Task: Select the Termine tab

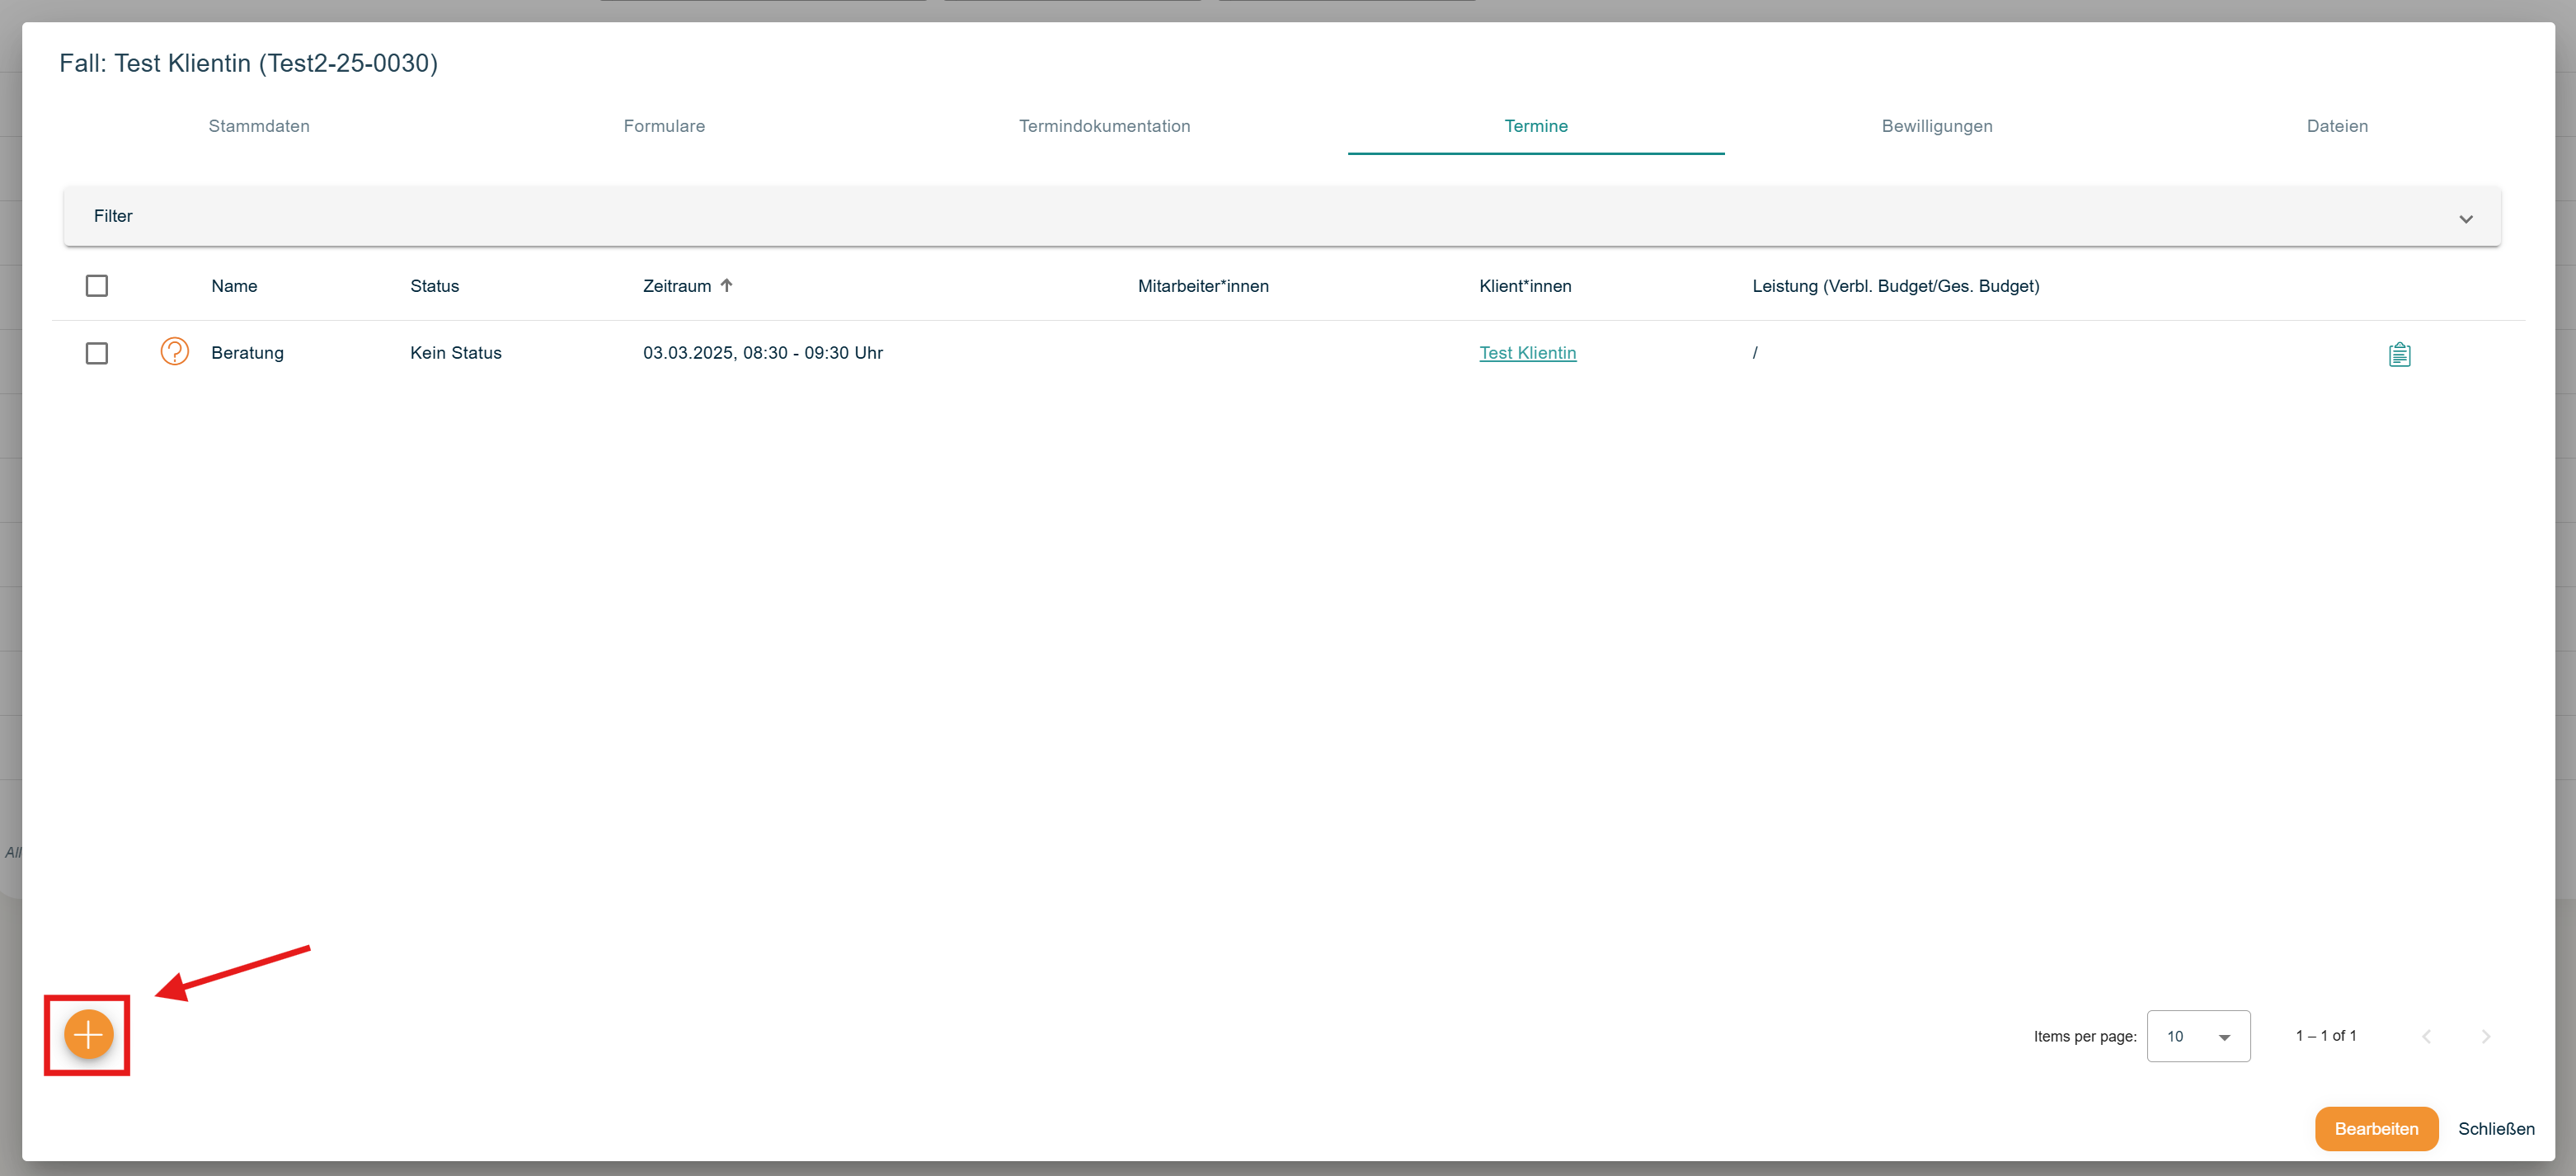Action: [1536, 126]
